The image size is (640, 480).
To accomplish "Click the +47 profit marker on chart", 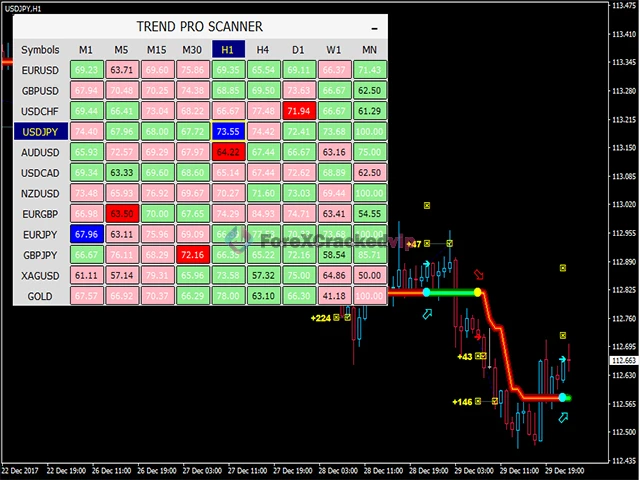I will coord(416,243).
